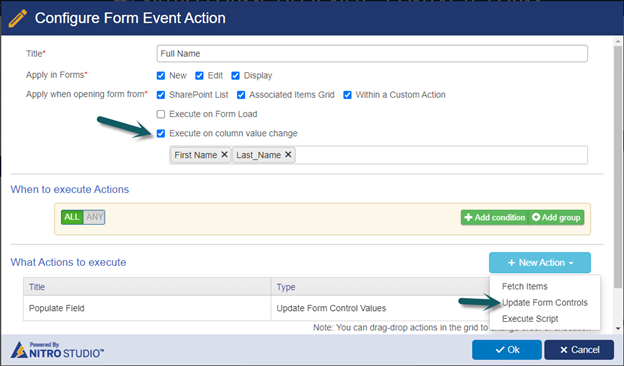Toggle the Display form checkbox

pyautogui.click(x=236, y=76)
